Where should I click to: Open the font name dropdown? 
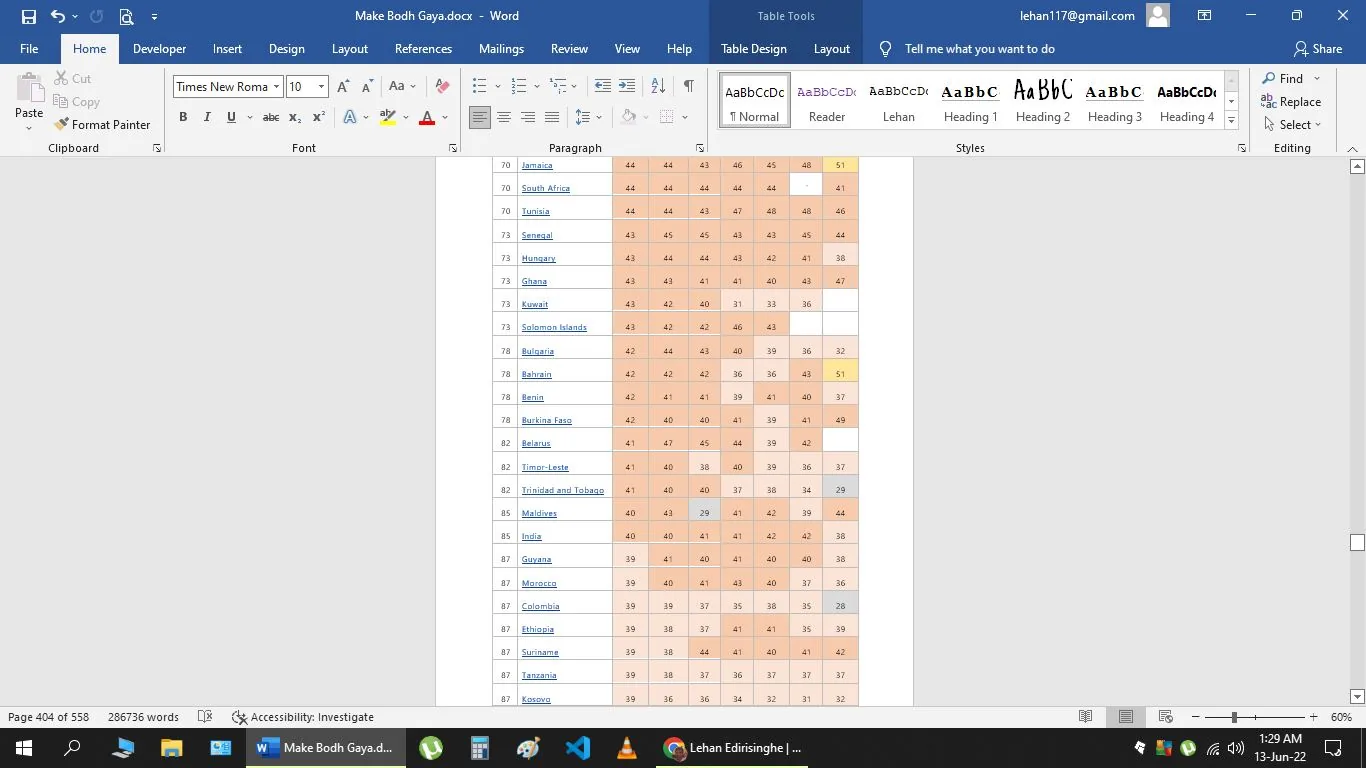coord(277,86)
